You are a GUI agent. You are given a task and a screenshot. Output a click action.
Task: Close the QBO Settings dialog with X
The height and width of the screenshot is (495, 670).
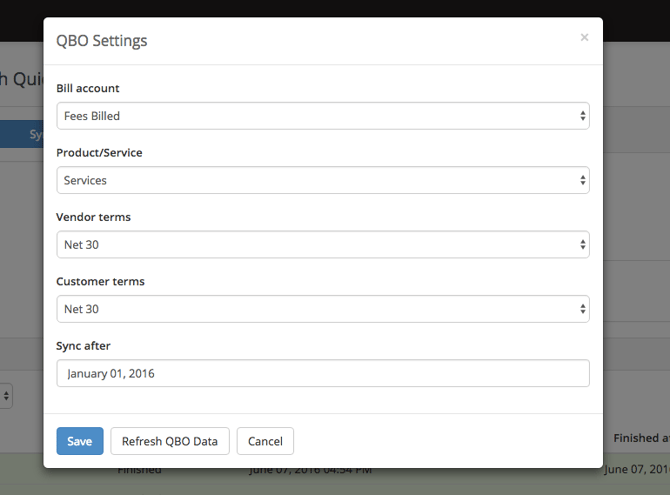point(584,38)
